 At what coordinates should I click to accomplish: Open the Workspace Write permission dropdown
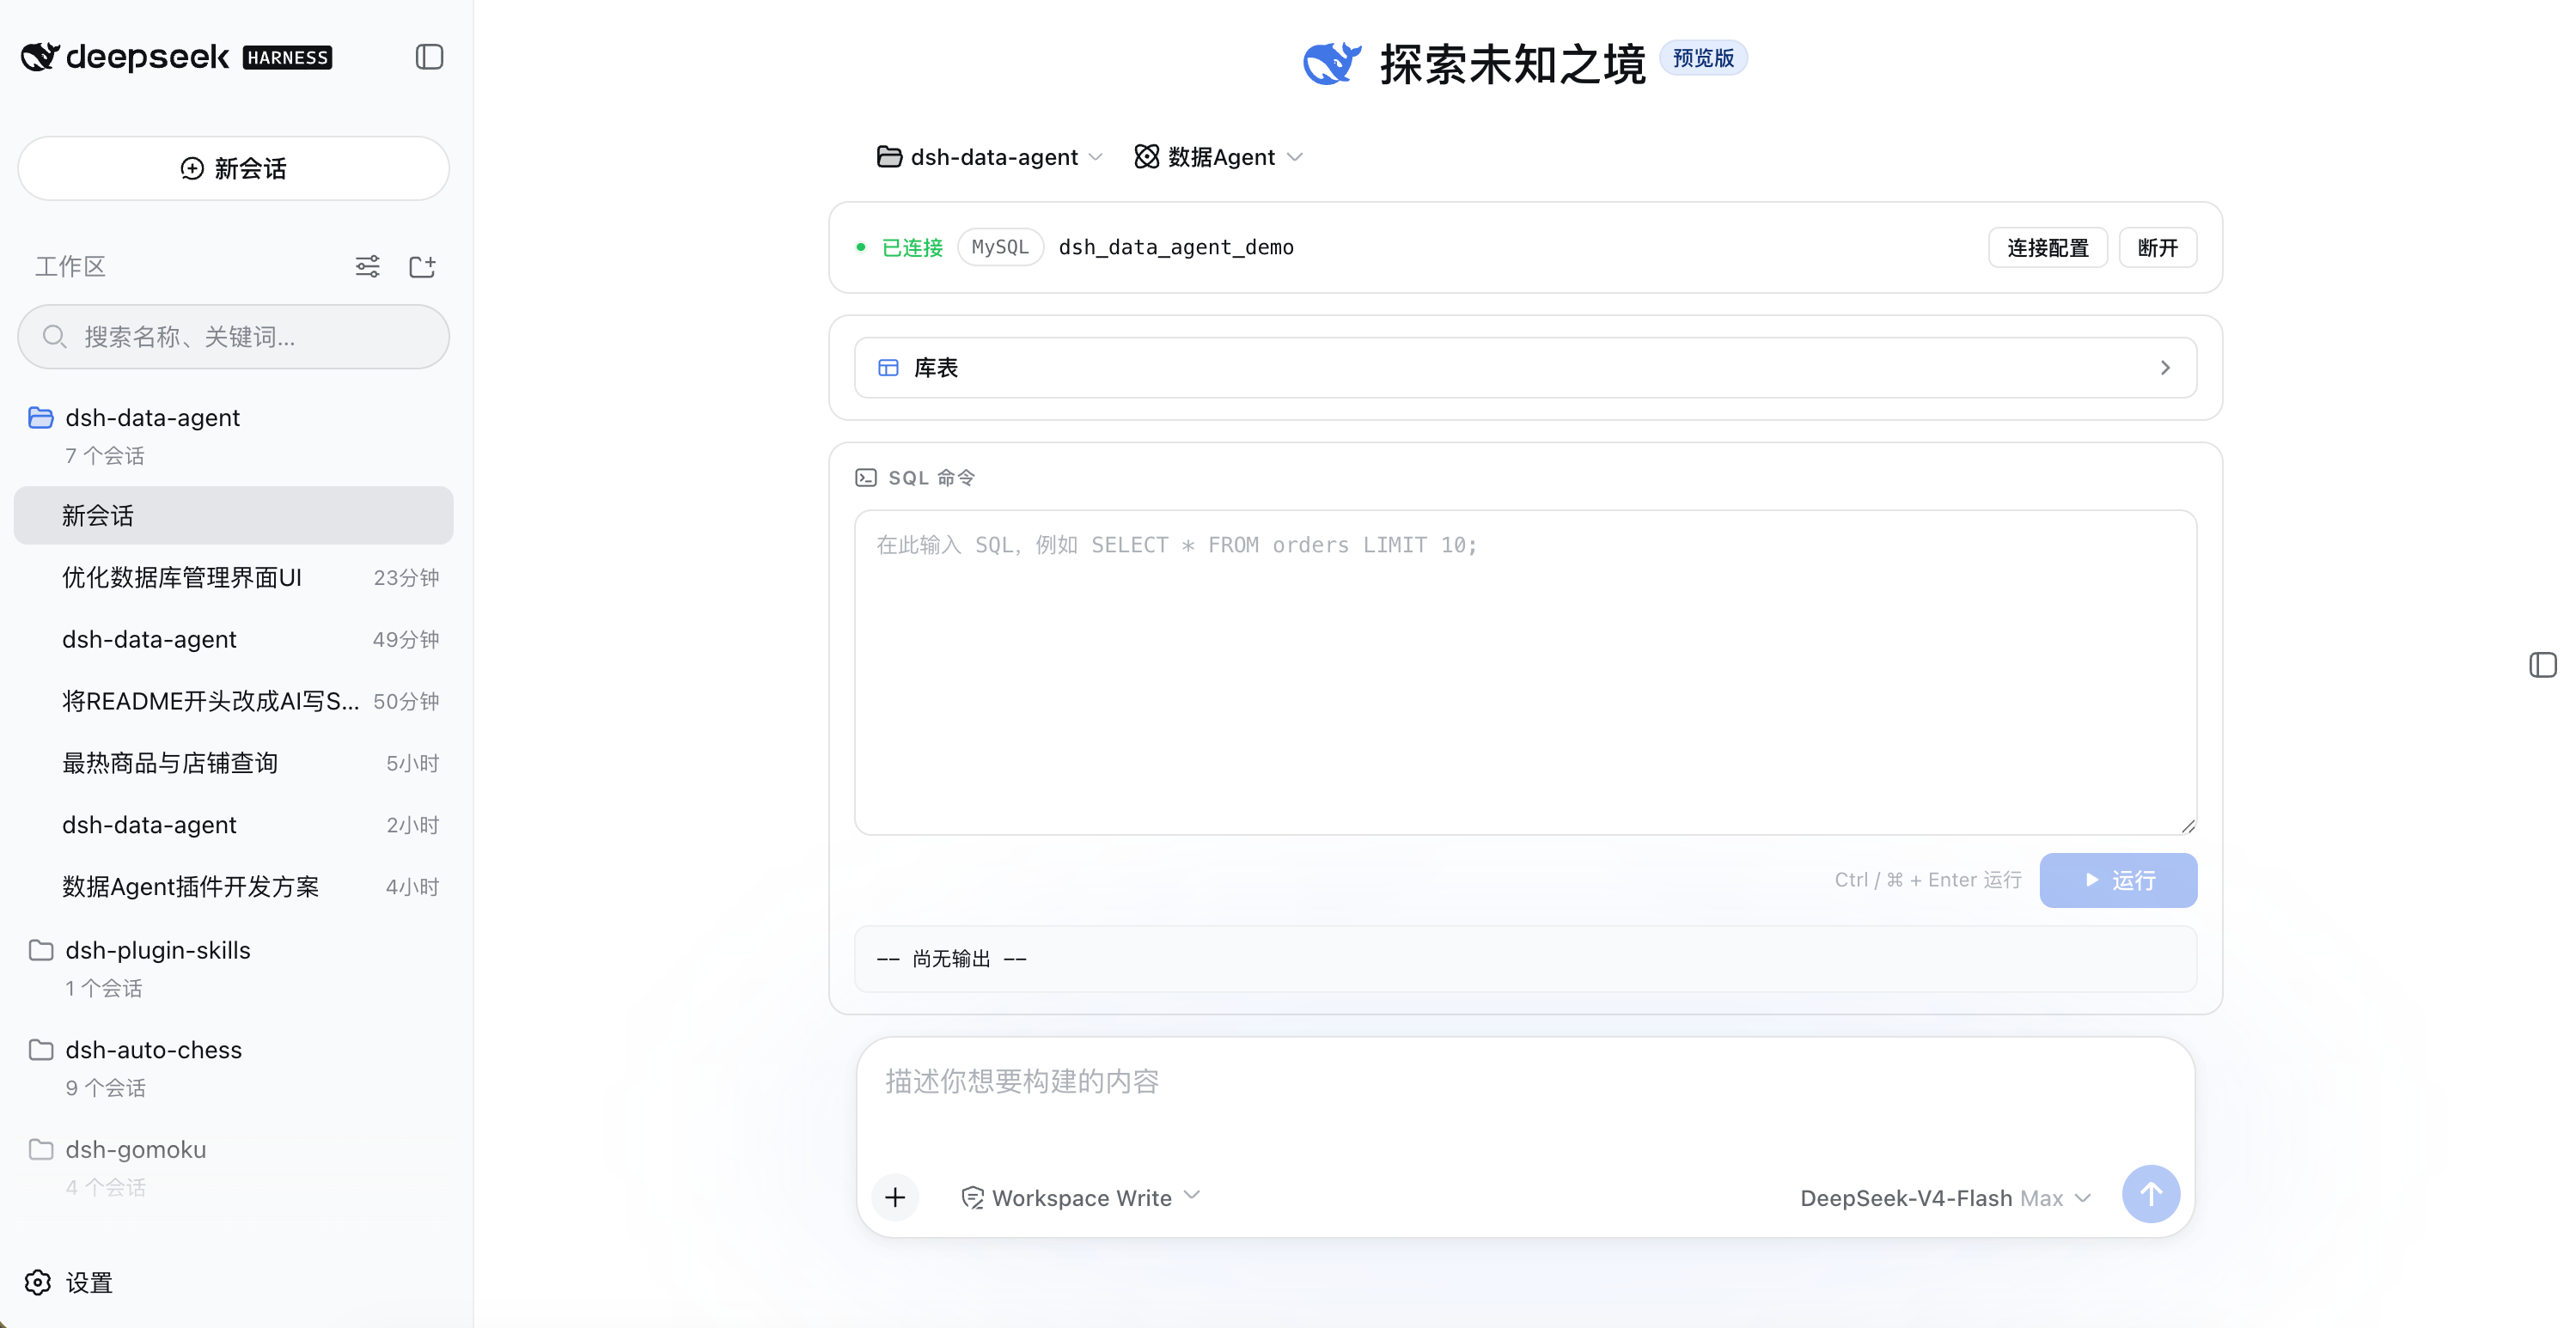pyautogui.click(x=1081, y=1197)
